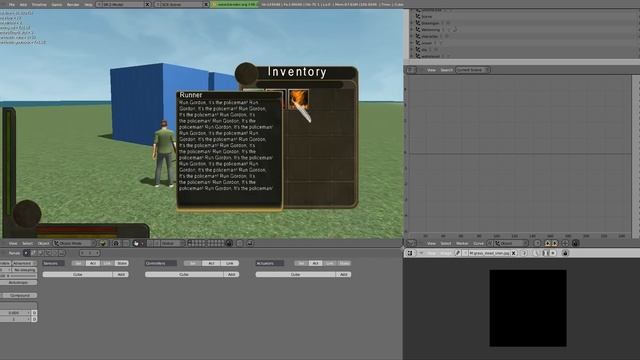Open the Render menu
This screenshot has width=640, height=360.
[x=73, y=4]
